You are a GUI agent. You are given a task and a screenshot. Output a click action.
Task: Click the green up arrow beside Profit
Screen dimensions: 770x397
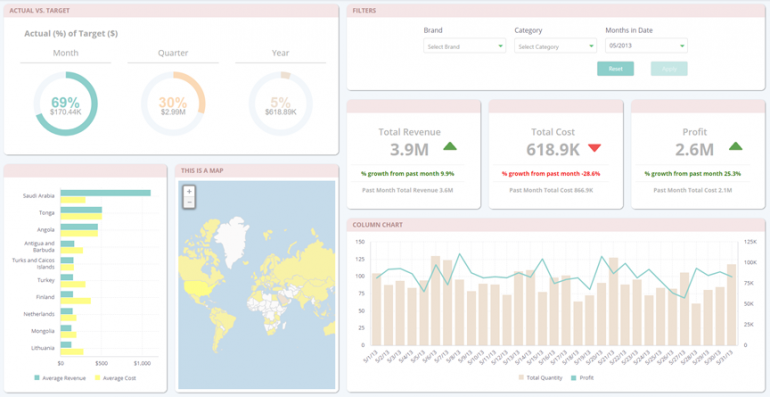coord(735,146)
